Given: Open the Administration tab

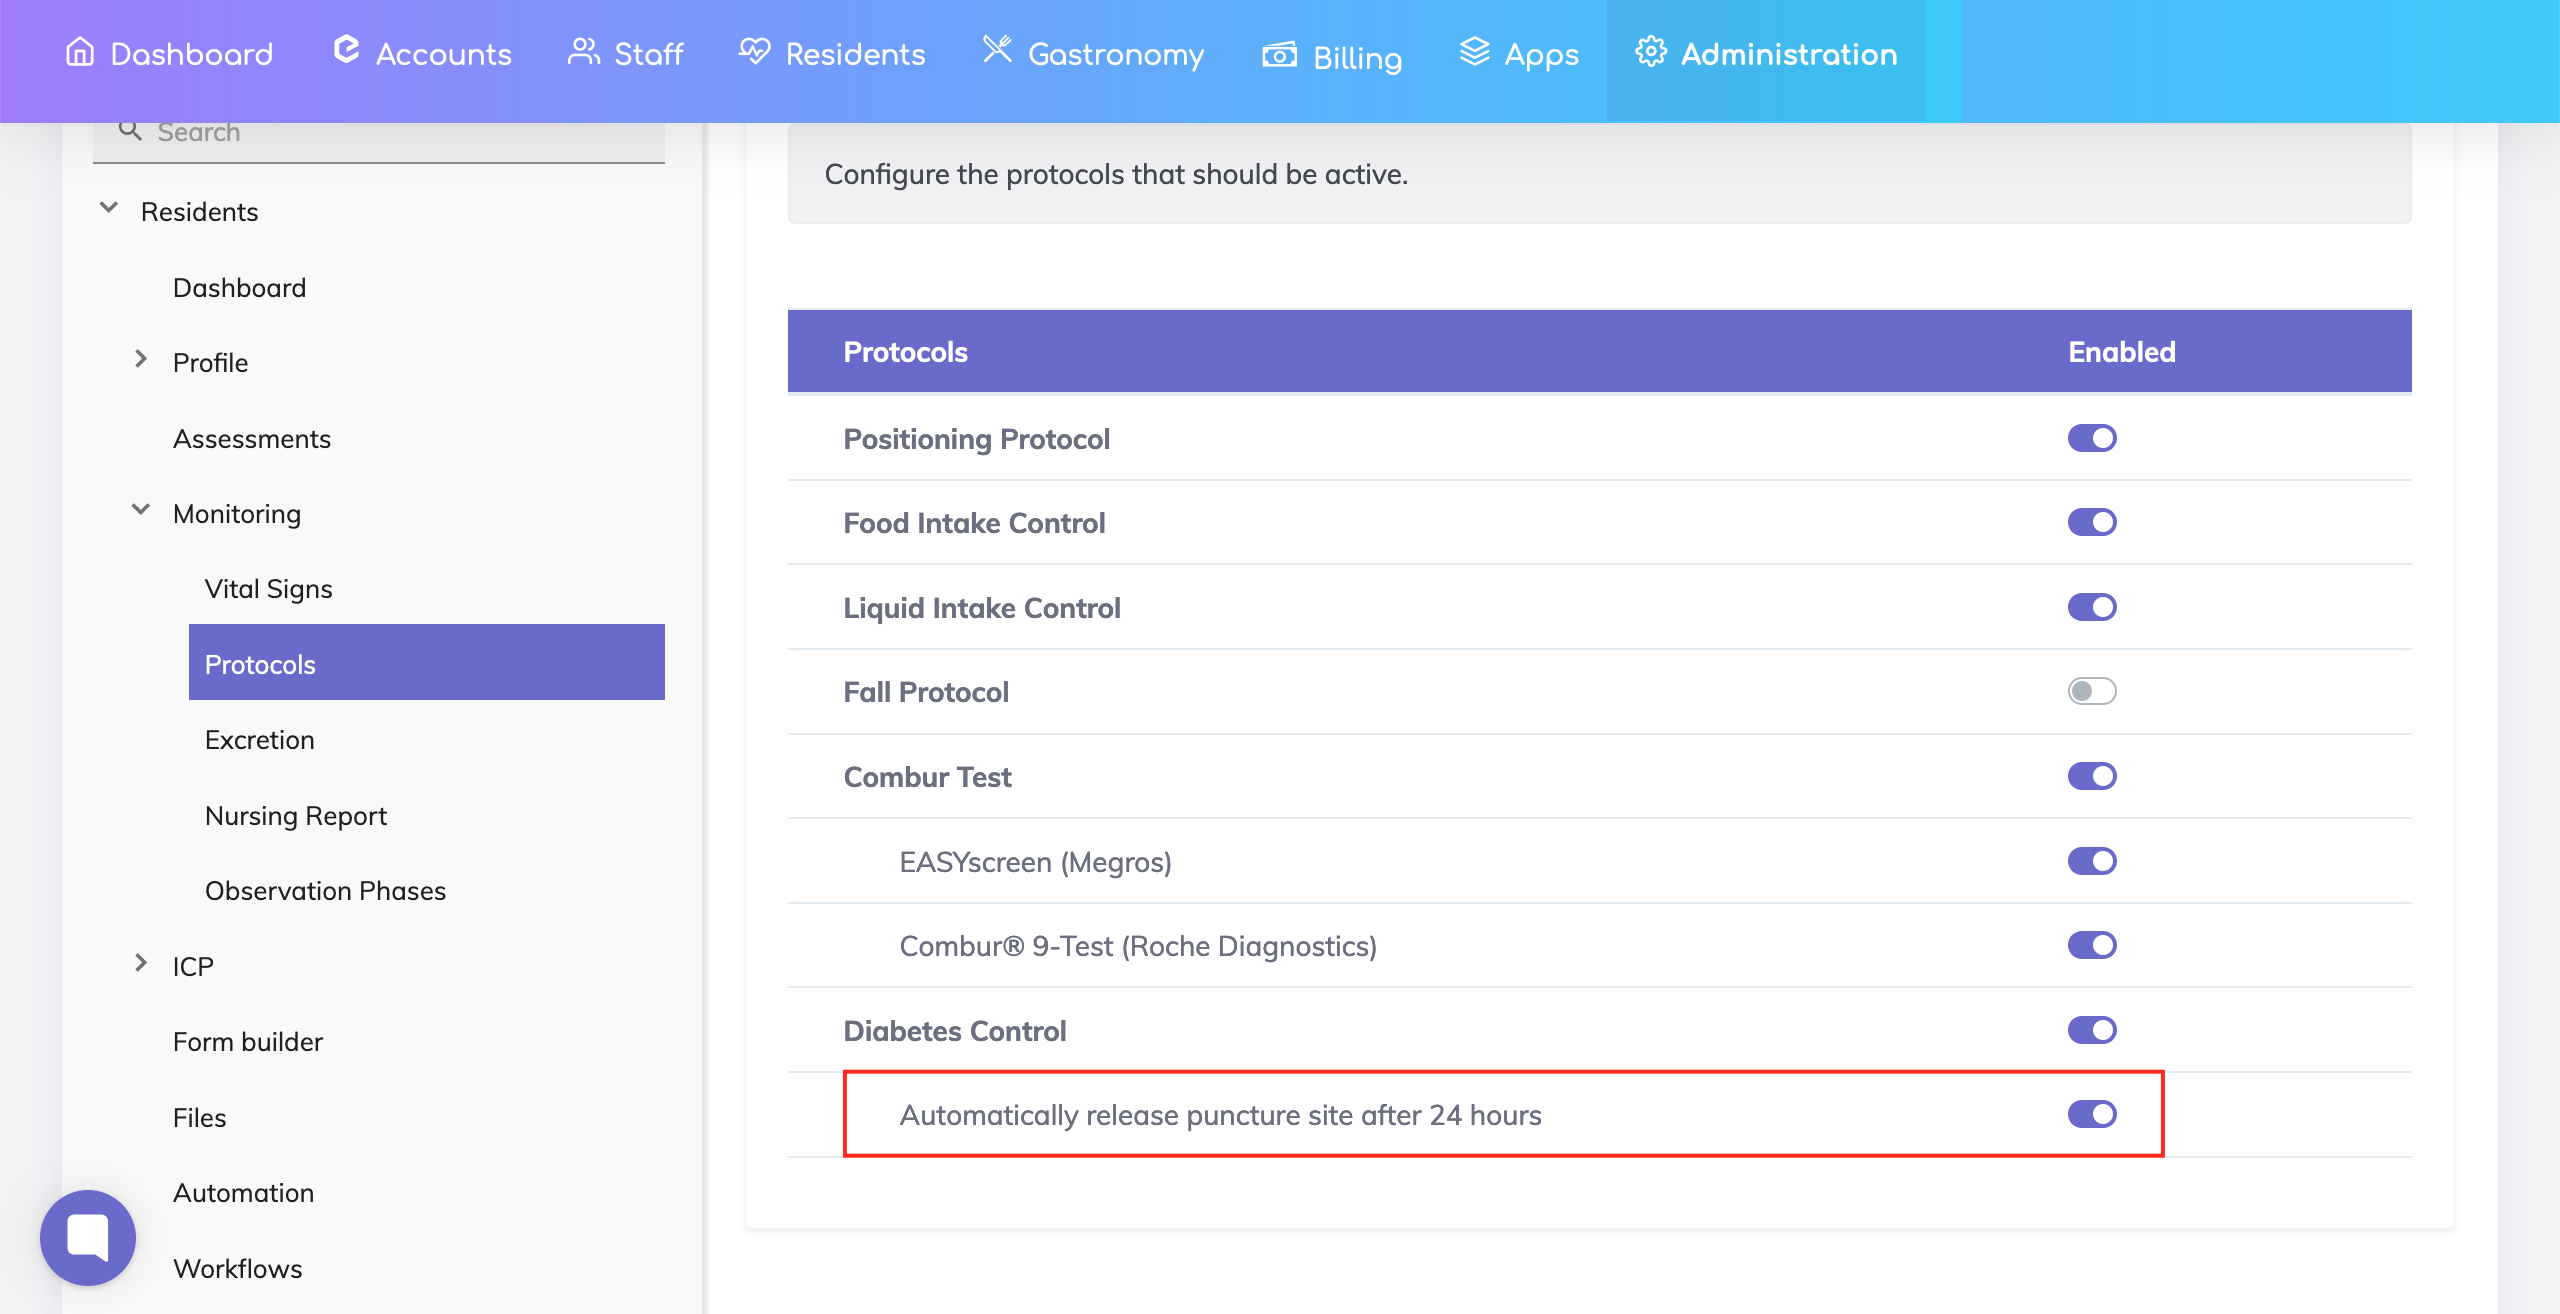Looking at the screenshot, I should 1766,54.
